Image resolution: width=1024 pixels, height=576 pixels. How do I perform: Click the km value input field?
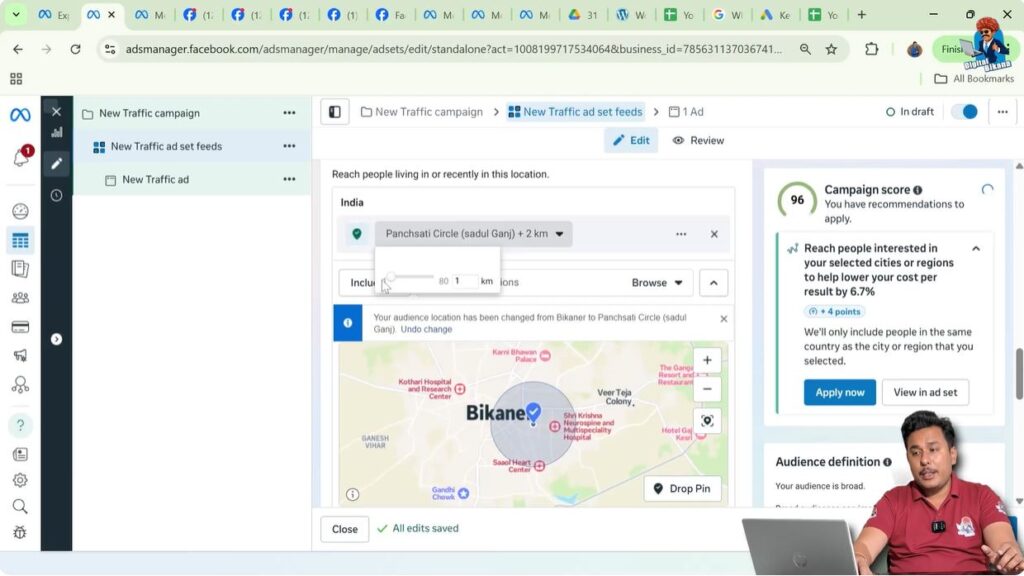466,282
